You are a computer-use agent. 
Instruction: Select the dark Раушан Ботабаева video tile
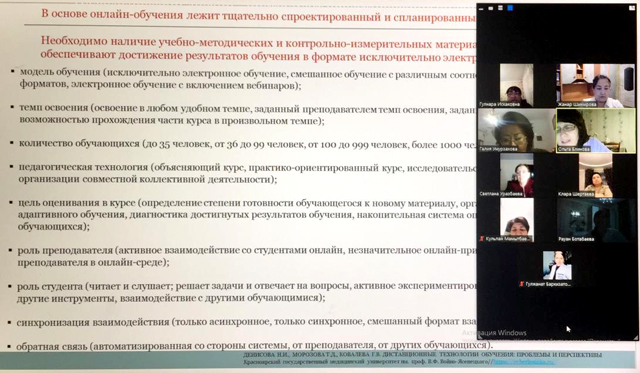596,220
